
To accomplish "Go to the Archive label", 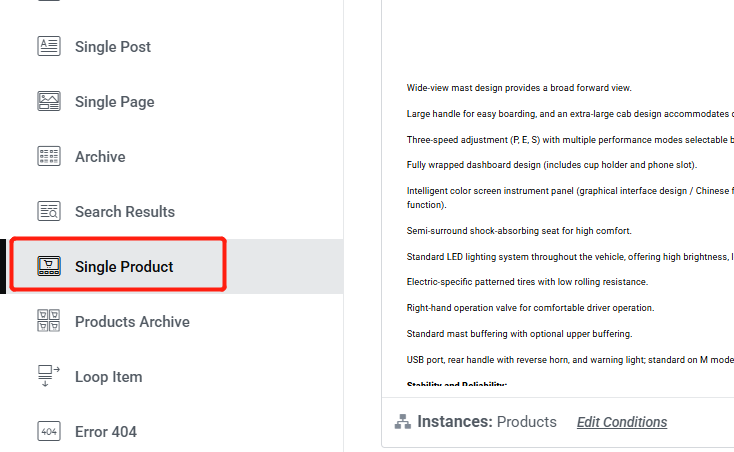I will pyautogui.click(x=100, y=157).
